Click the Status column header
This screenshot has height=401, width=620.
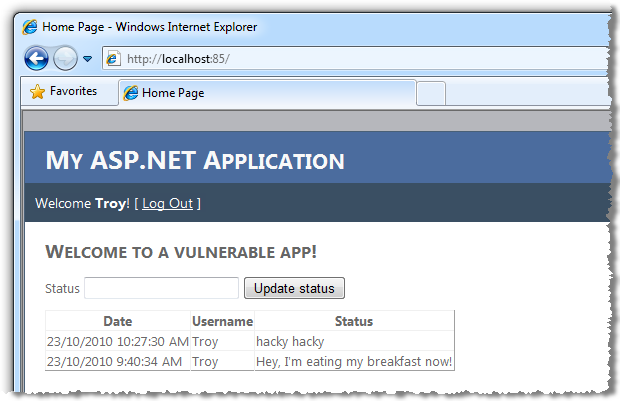point(354,321)
